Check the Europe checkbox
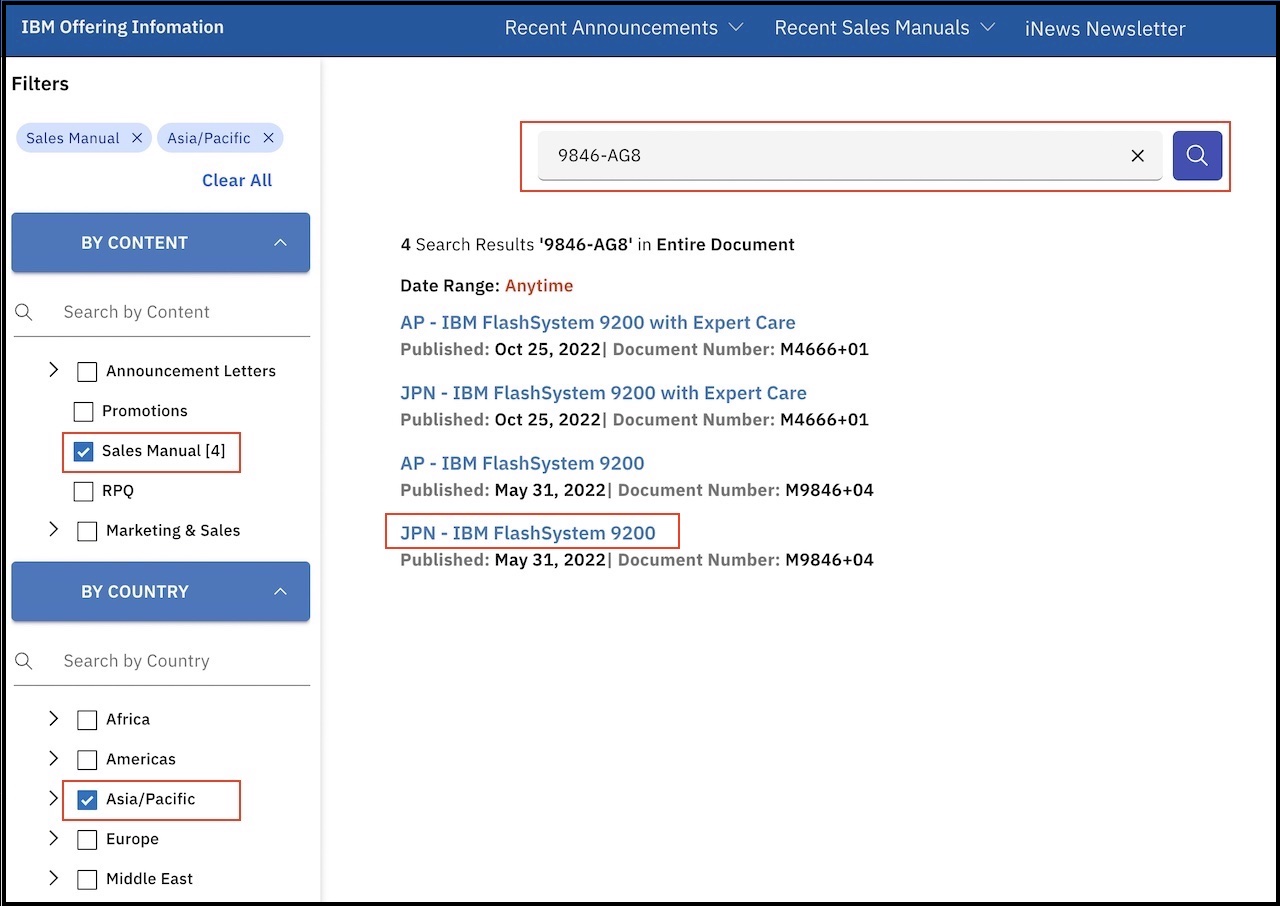The height and width of the screenshot is (906, 1280). (87, 839)
